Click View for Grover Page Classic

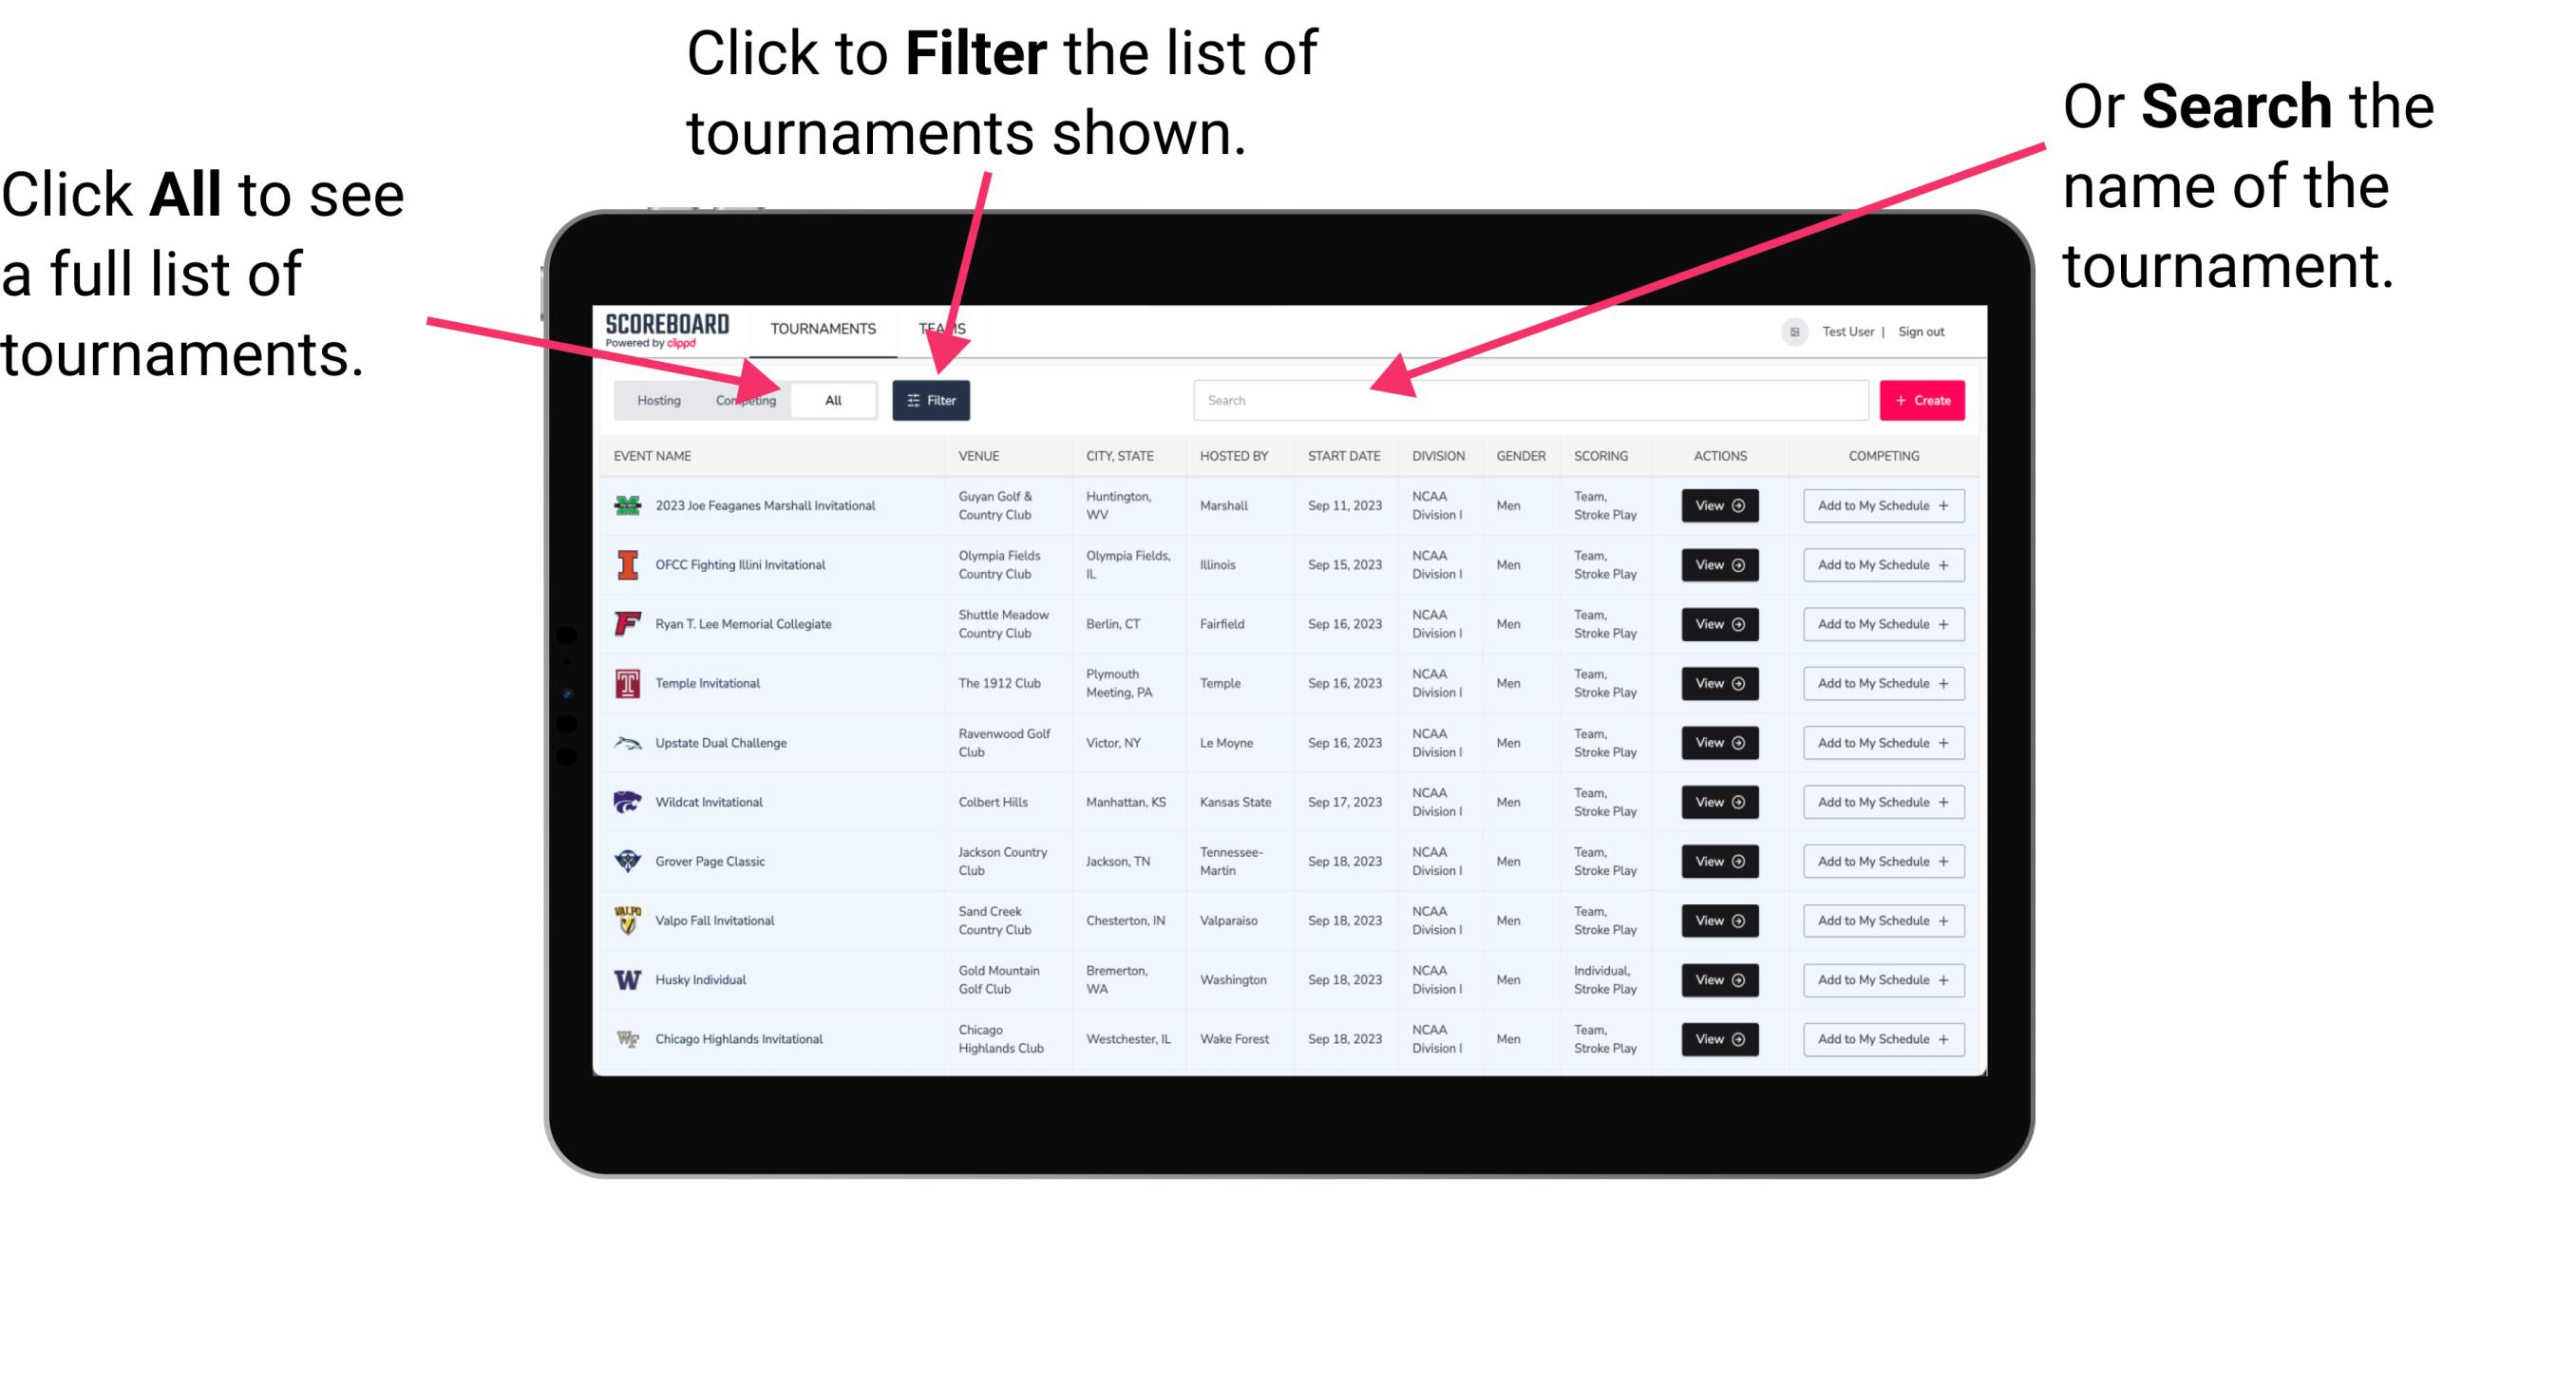[x=1716, y=861]
